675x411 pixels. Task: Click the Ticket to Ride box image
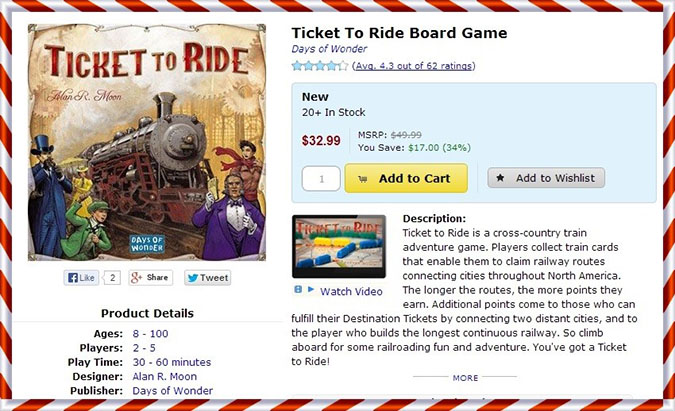[x=147, y=142]
